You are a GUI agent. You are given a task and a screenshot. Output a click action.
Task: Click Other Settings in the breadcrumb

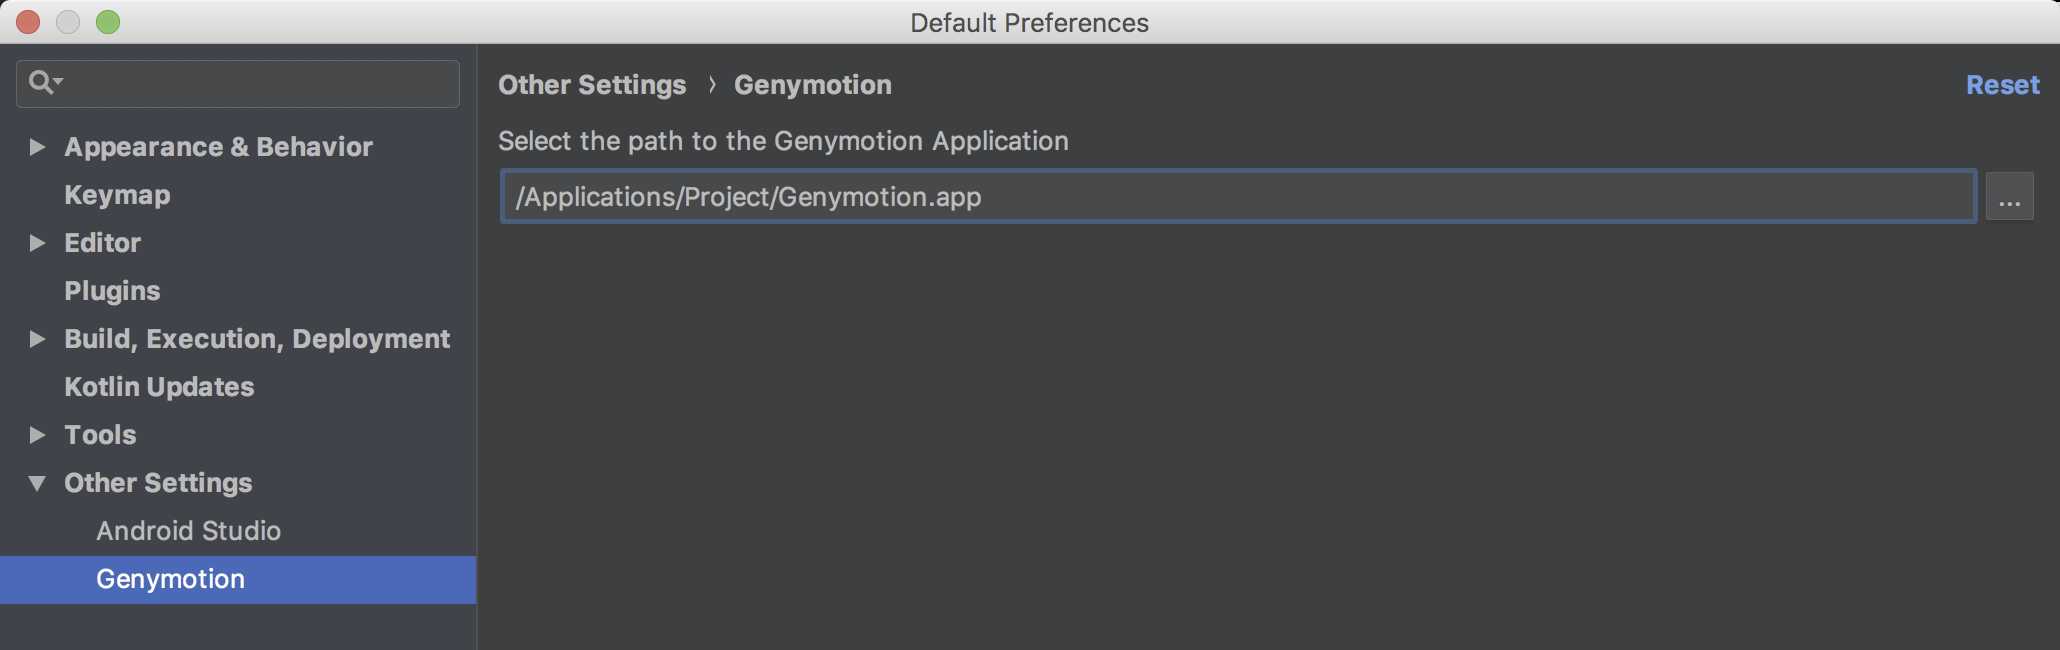[592, 85]
